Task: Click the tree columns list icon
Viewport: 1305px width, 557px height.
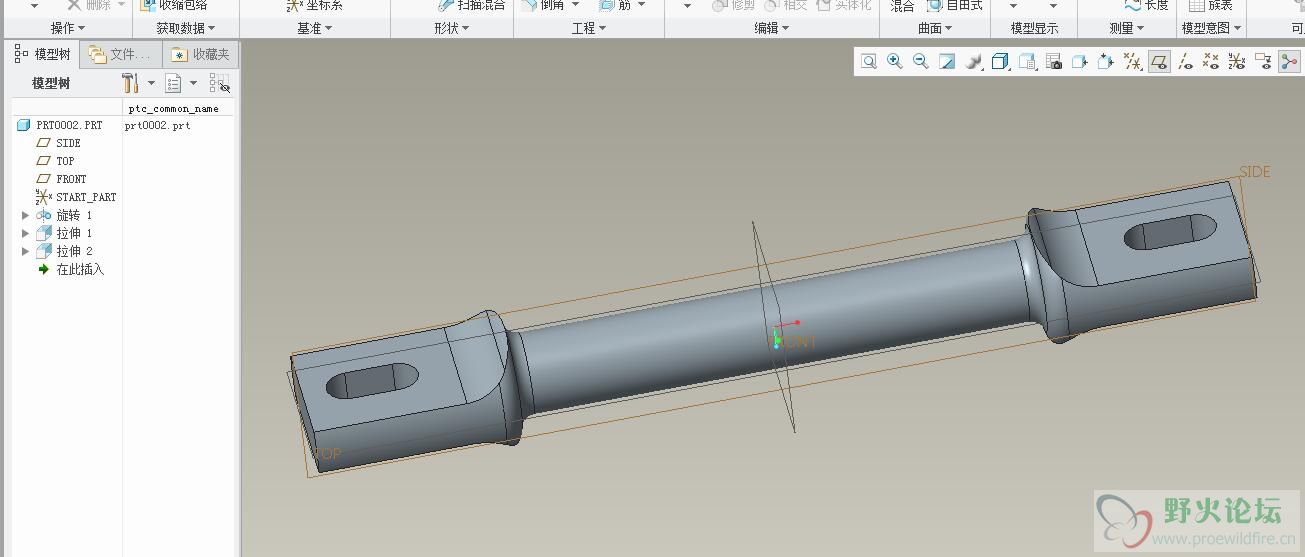Action: click(x=173, y=83)
